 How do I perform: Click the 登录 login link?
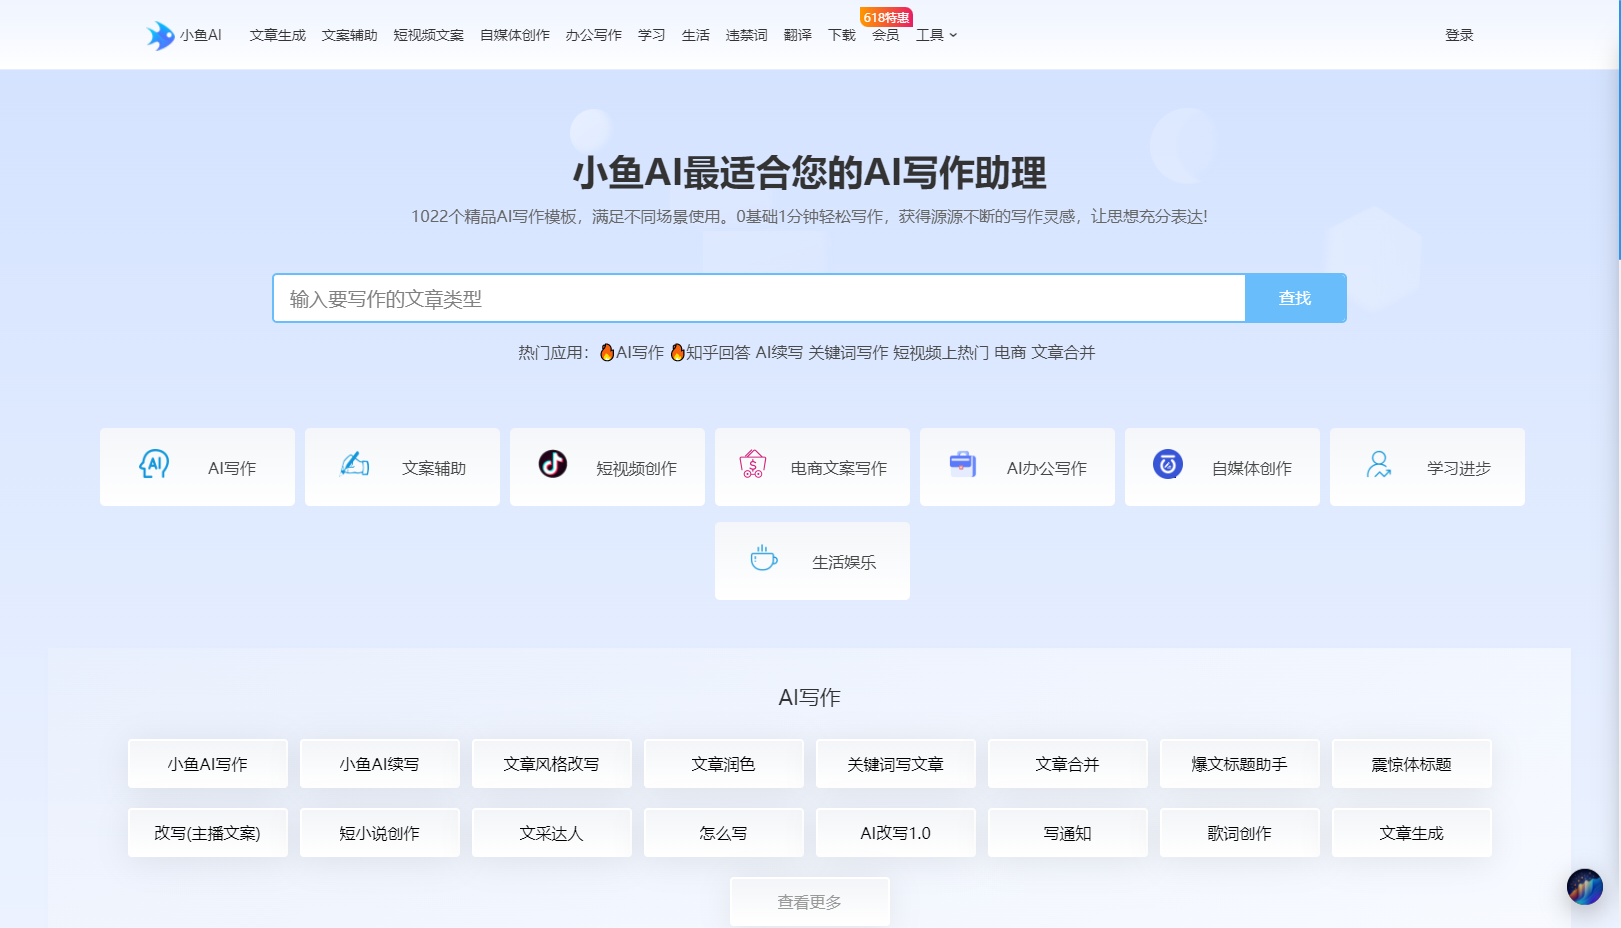1459,35
